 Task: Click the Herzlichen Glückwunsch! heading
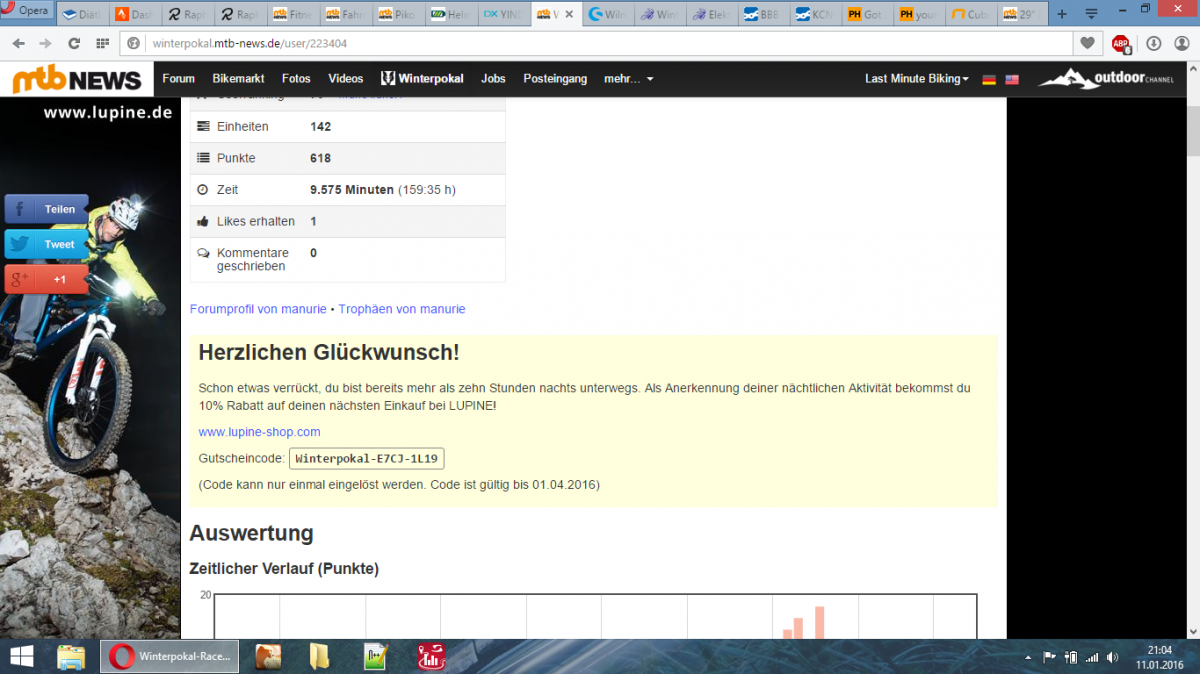[329, 352]
